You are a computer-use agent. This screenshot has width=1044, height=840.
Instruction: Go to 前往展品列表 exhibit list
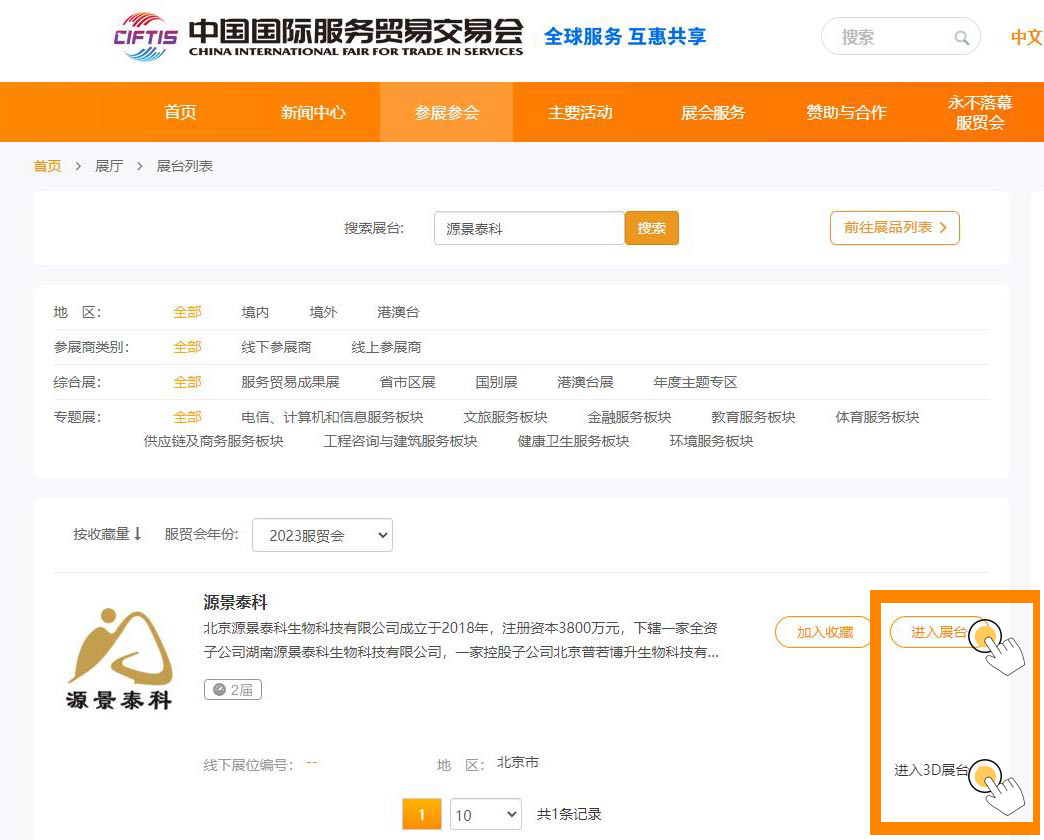[894, 228]
